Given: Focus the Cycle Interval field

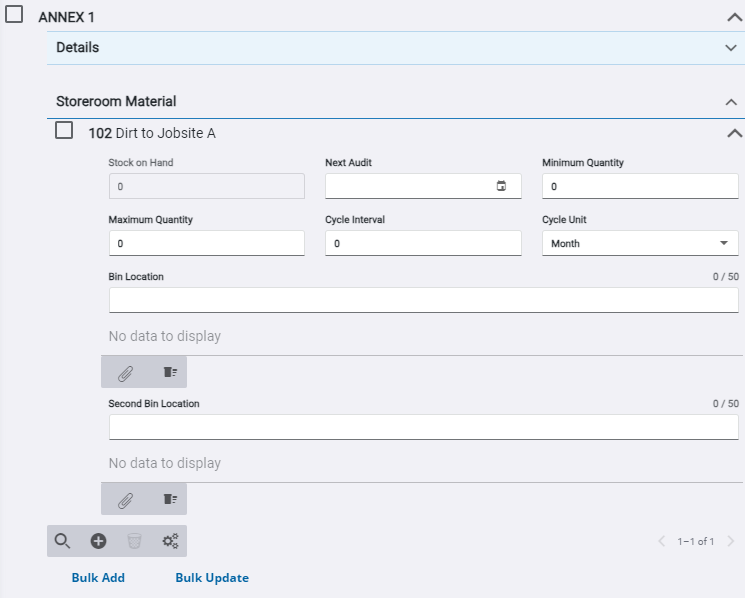Looking at the screenshot, I should point(423,243).
